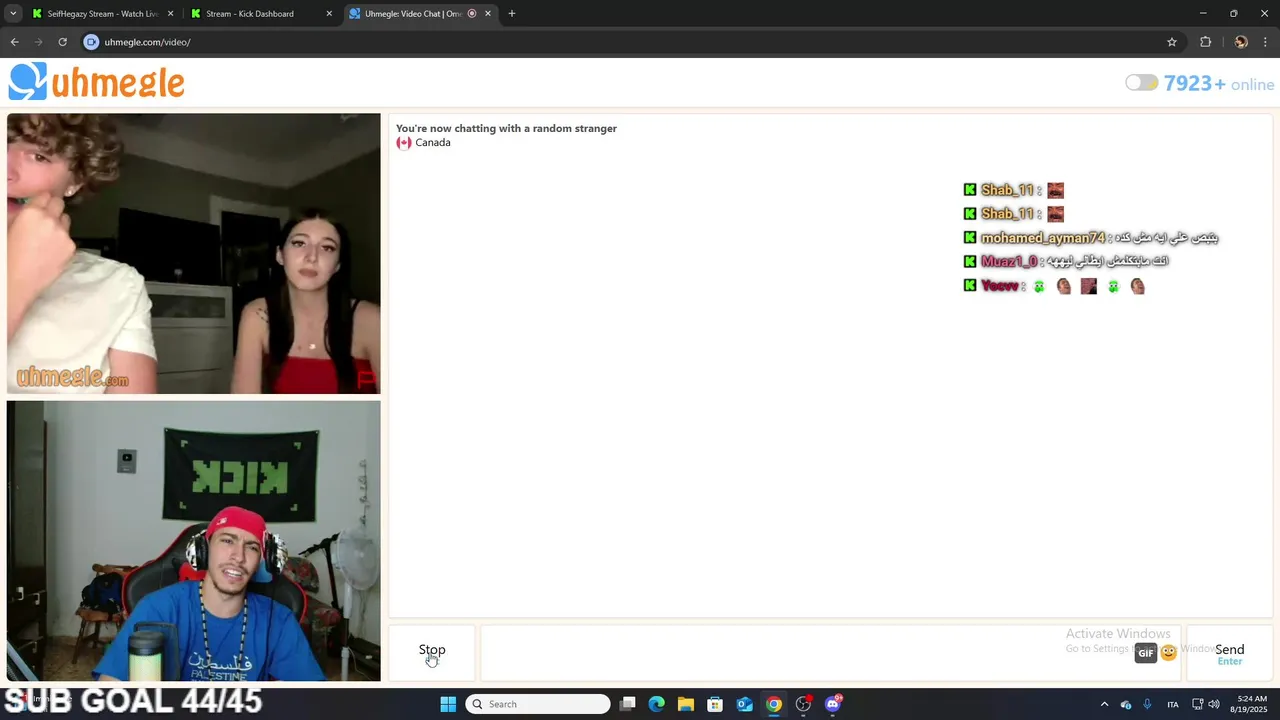Image resolution: width=1280 pixels, height=720 pixels.
Task: Open Outlook from the taskbar
Action: point(745,704)
